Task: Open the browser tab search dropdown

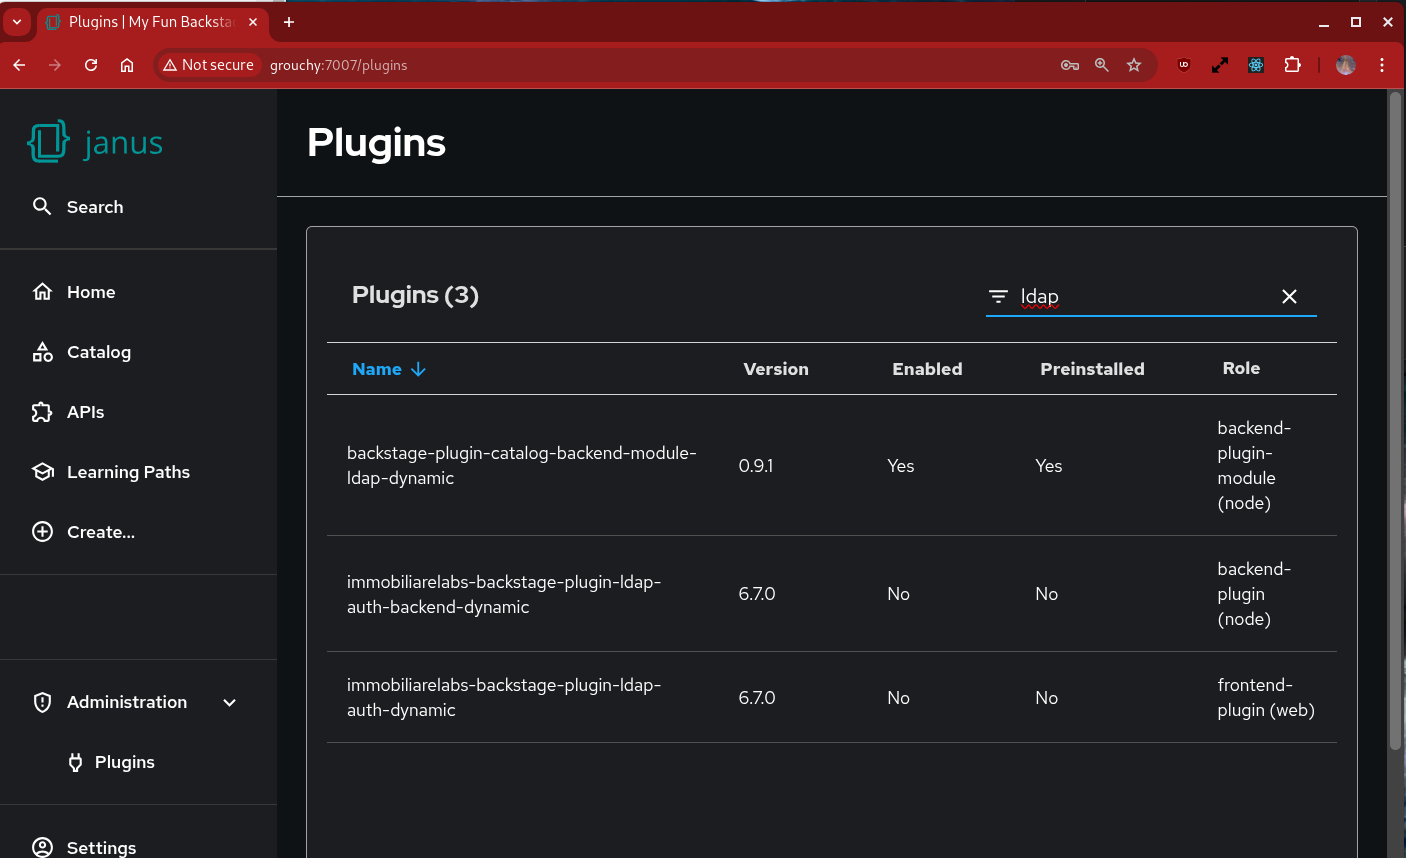Action: (17, 21)
